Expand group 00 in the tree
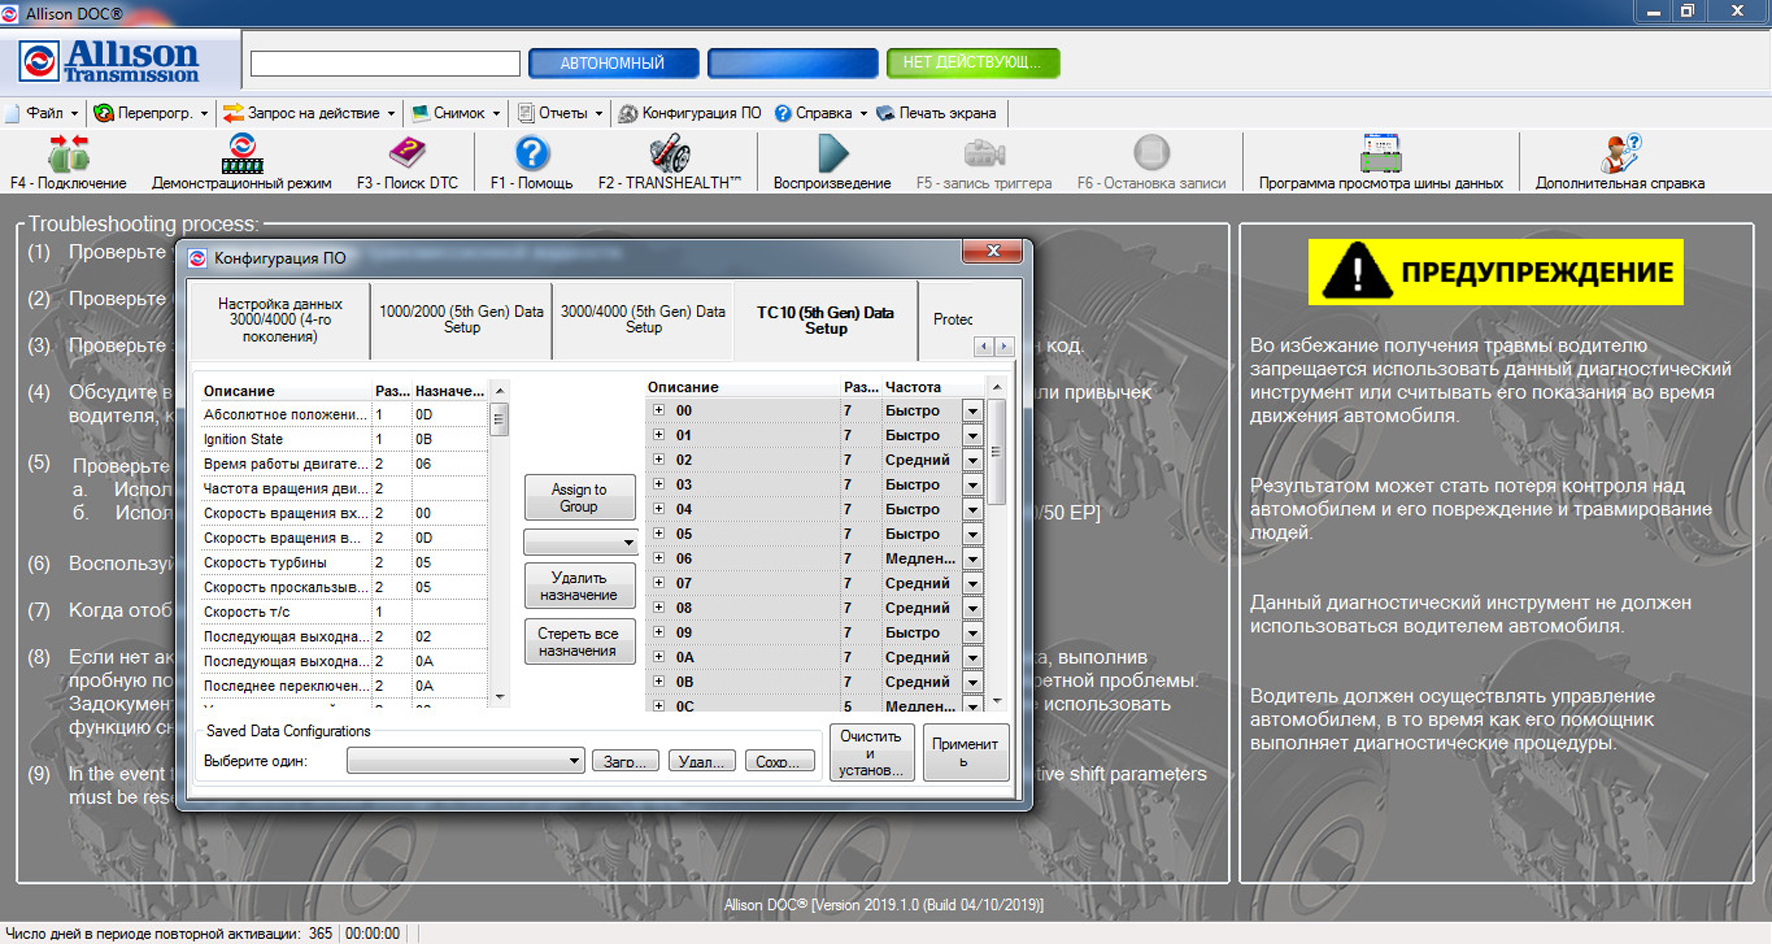This screenshot has width=1772, height=944. (x=659, y=410)
